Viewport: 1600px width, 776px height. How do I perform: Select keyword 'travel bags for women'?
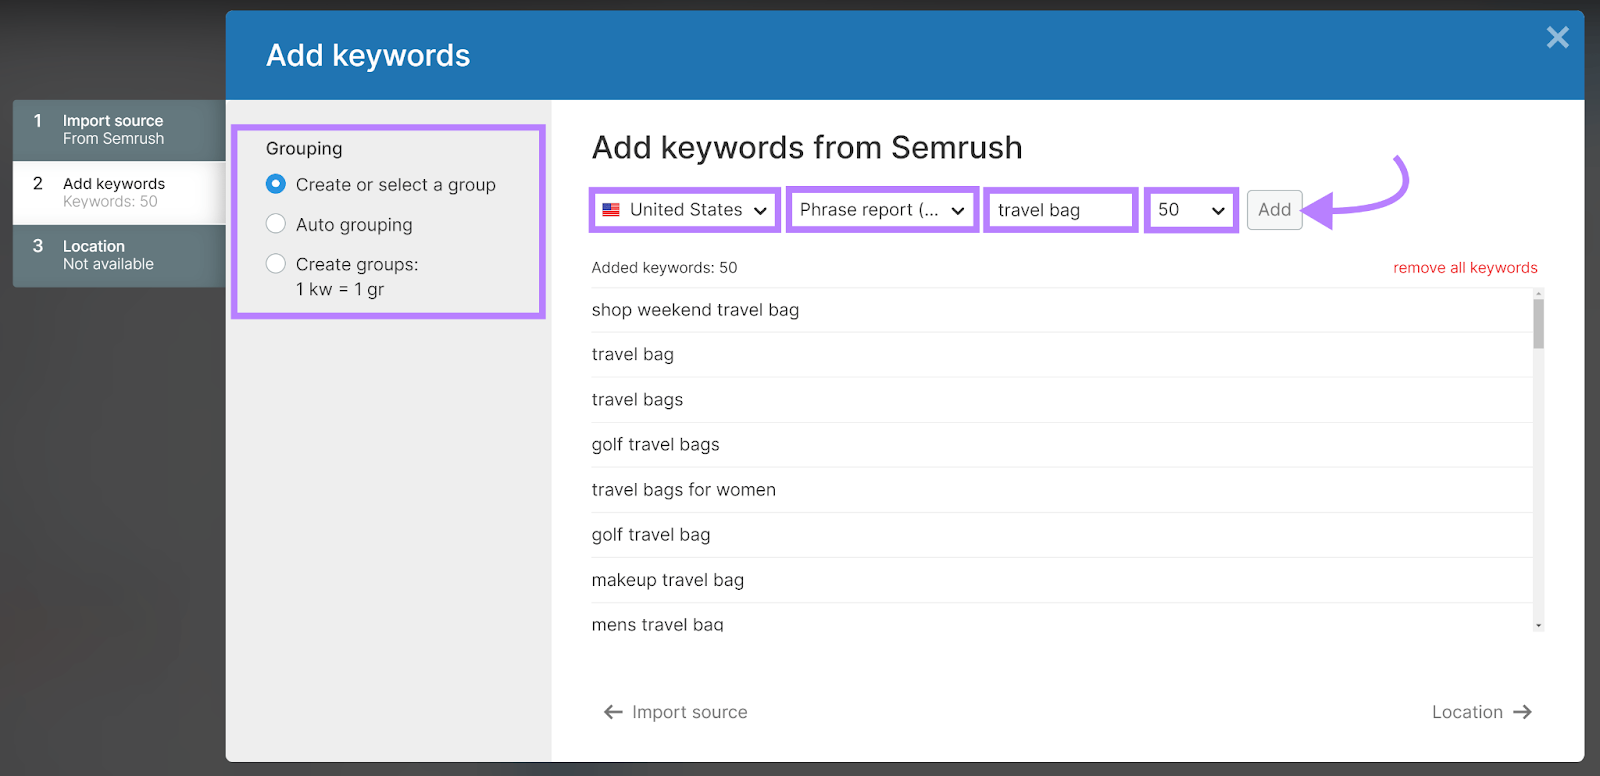coord(1062,490)
